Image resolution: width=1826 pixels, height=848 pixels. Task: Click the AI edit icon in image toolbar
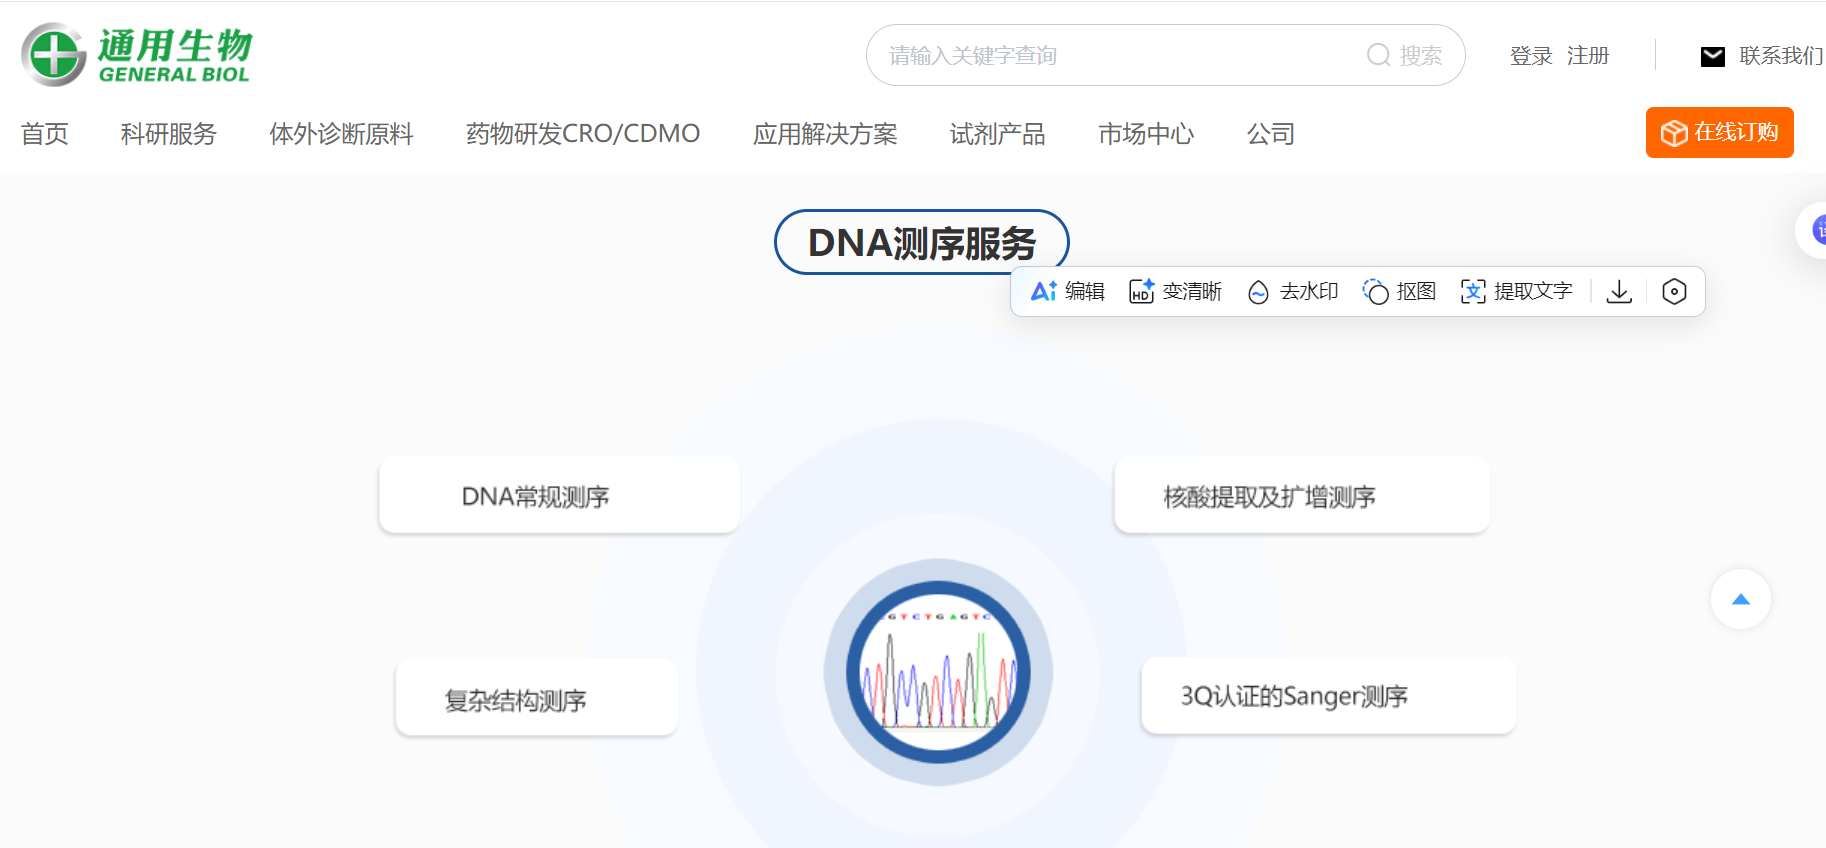pyautogui.click(x=1044, y=291)
